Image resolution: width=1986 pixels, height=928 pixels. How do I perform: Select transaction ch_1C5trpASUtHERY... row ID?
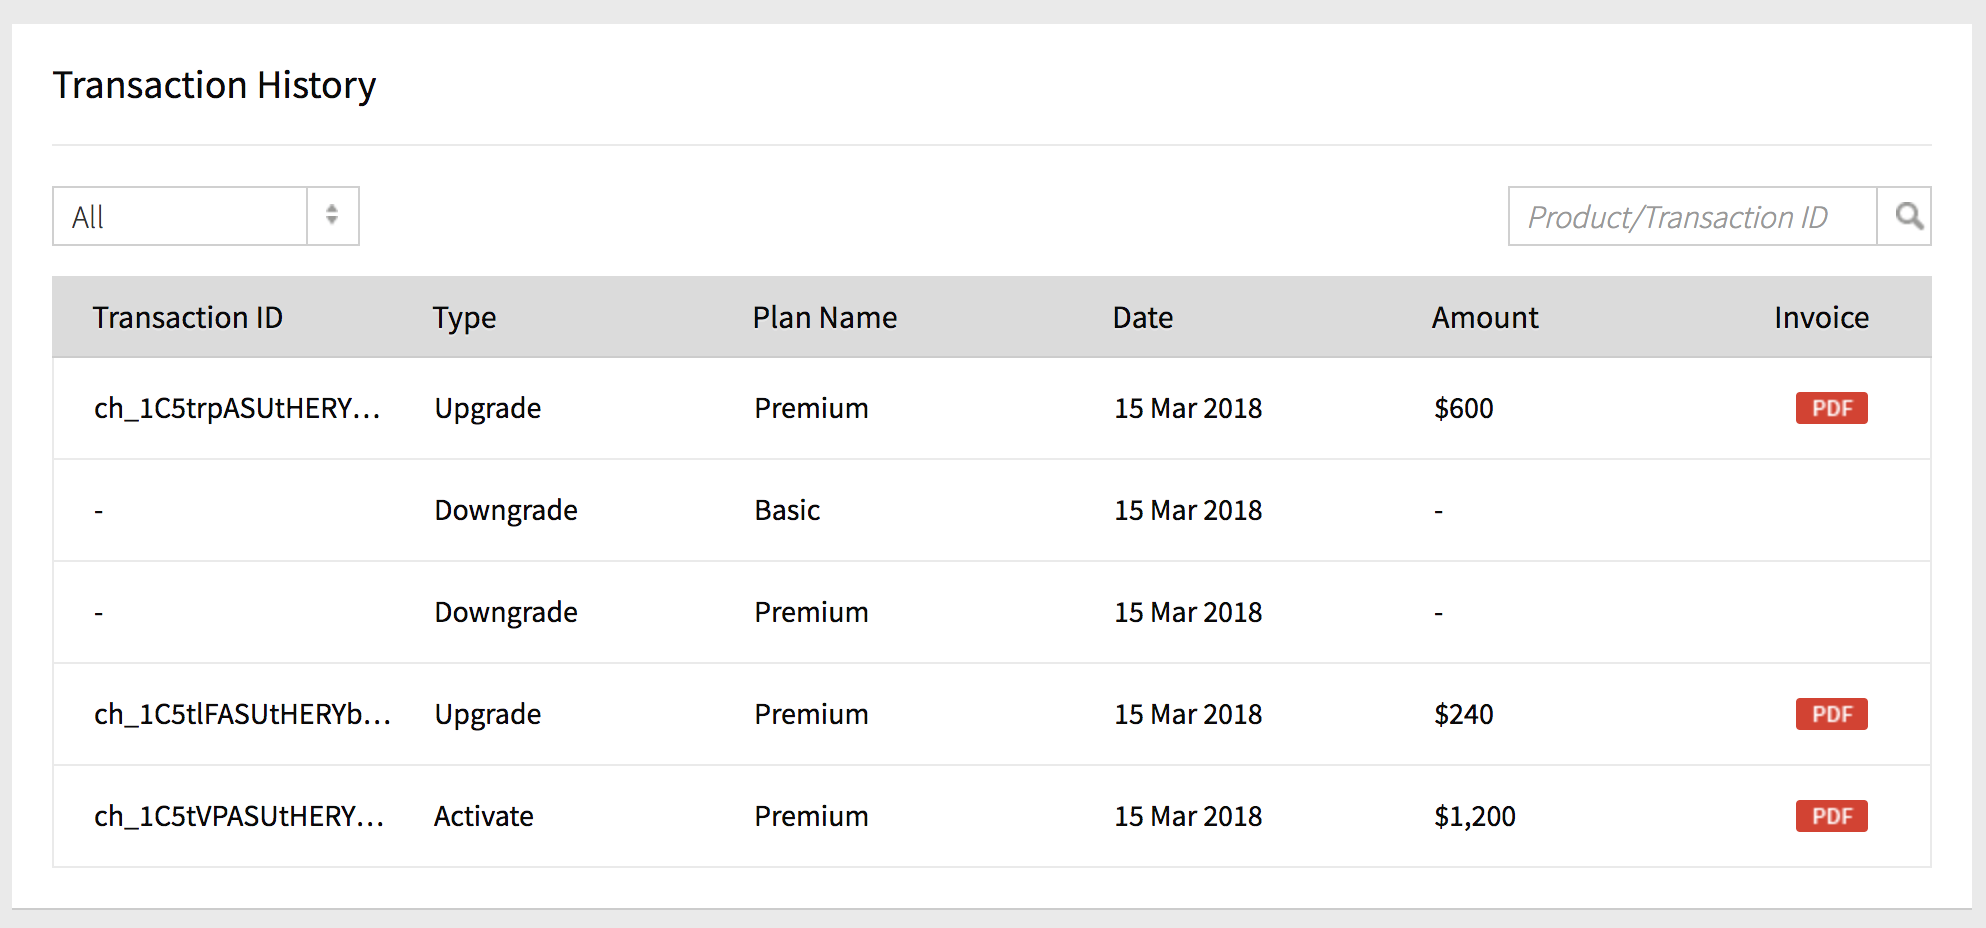point(237,408)
